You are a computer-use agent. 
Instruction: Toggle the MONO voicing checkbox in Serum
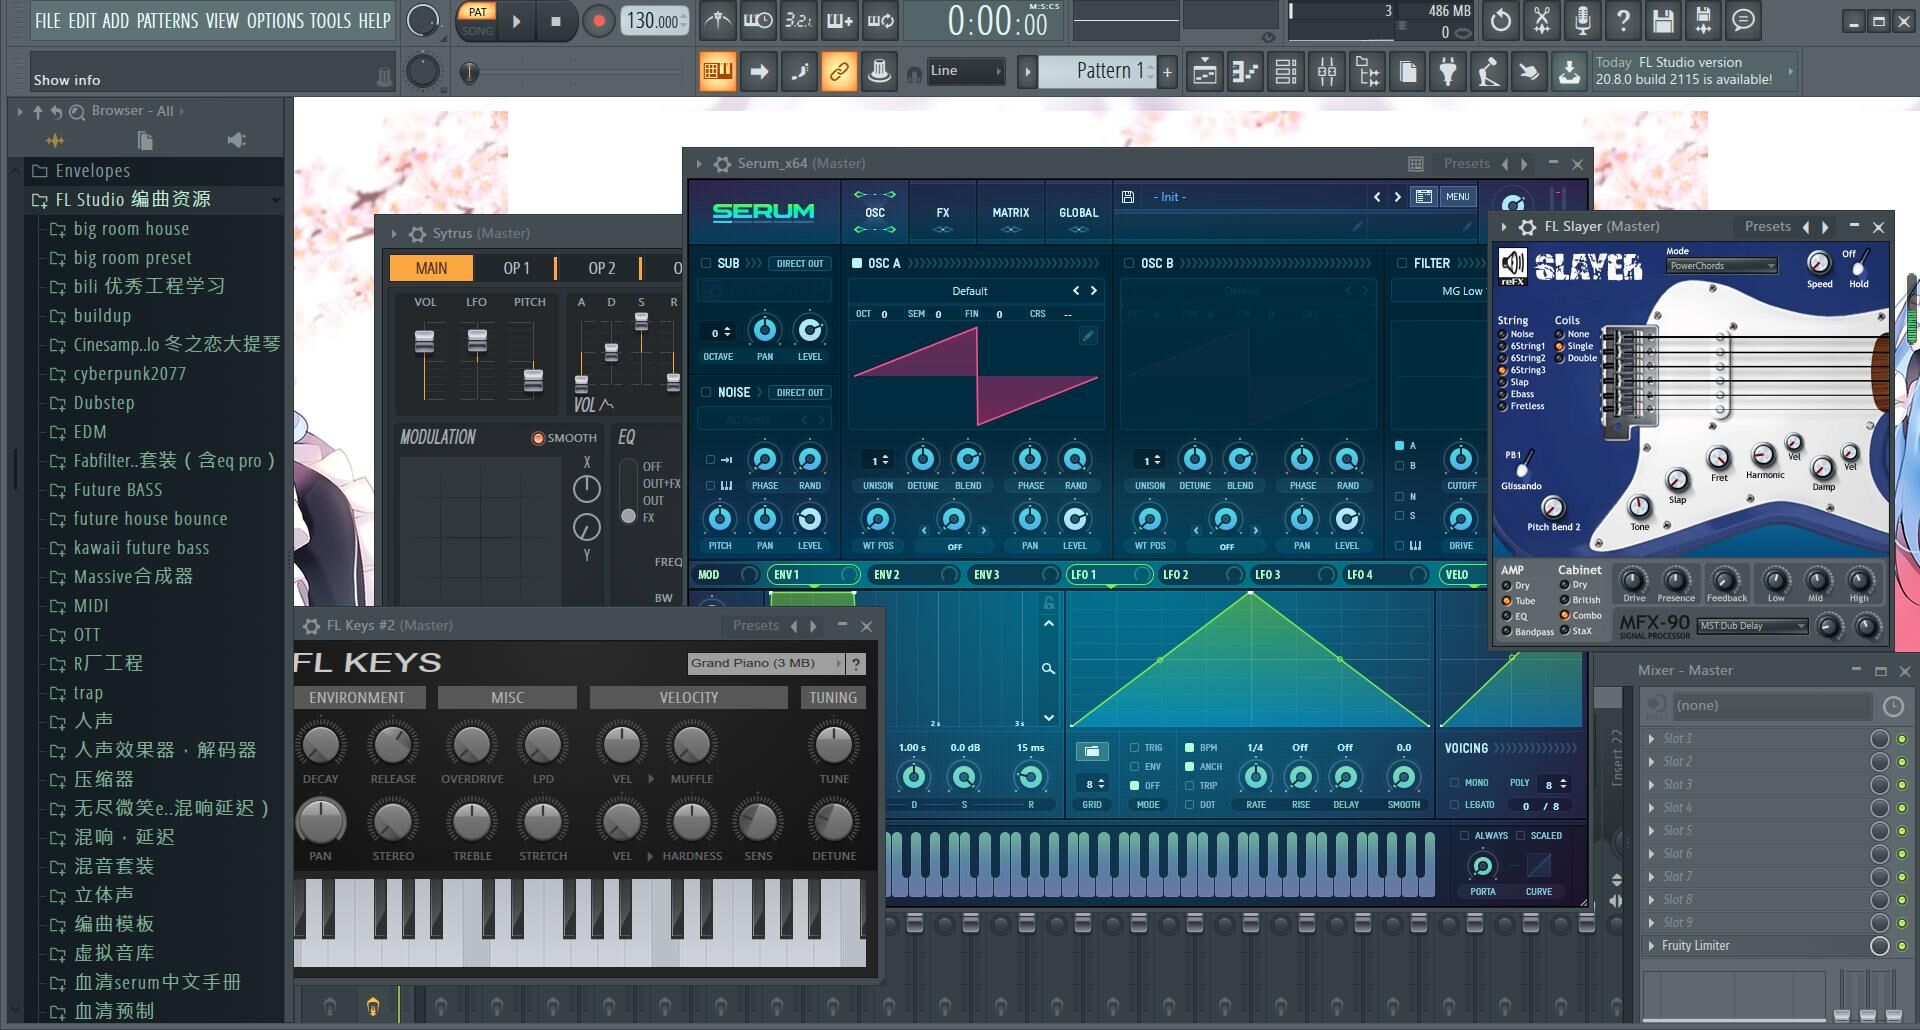(x=1454, y=783)
